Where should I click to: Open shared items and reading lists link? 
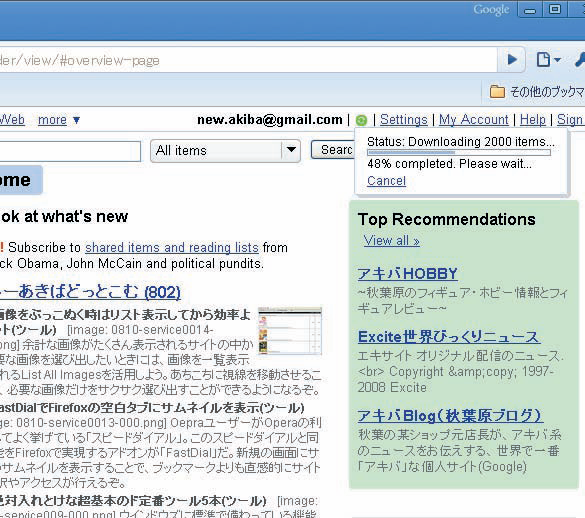coord(172,247)
